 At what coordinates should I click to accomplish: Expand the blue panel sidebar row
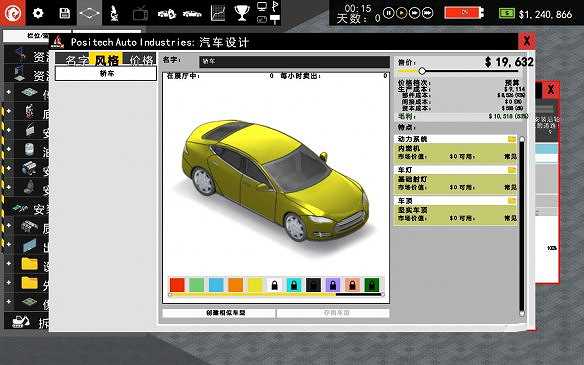(x=9, y=245)
